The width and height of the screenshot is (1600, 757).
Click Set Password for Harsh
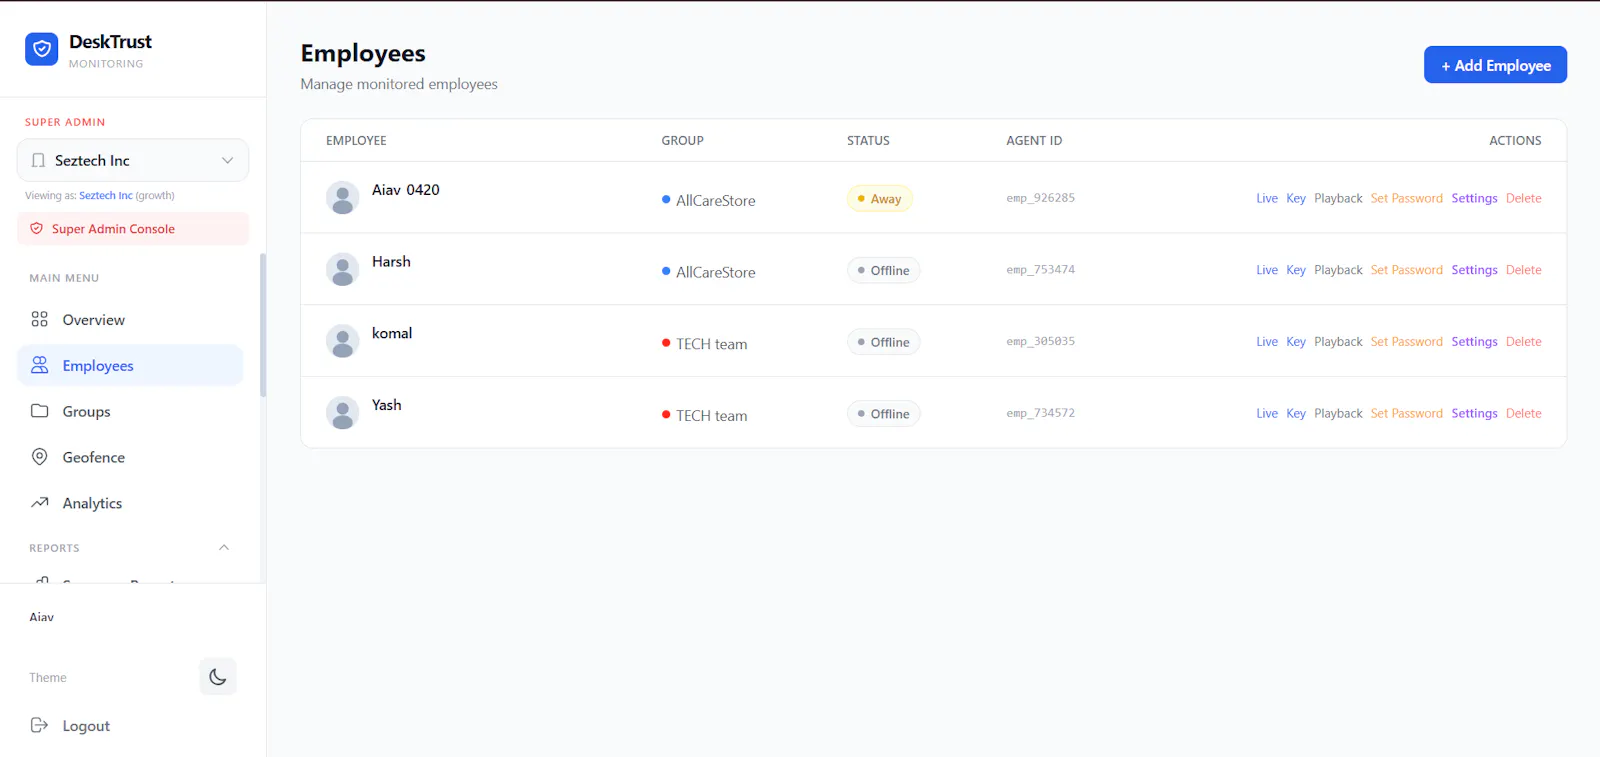1406,270
